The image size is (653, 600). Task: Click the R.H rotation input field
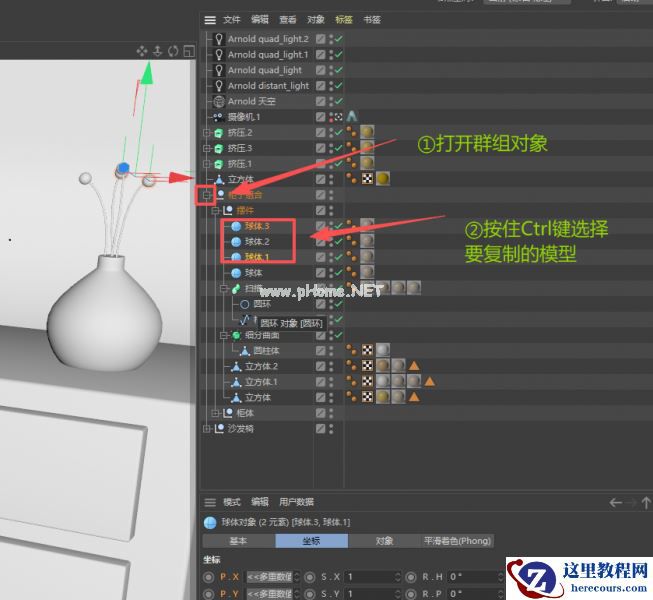[x=475, y=577]
